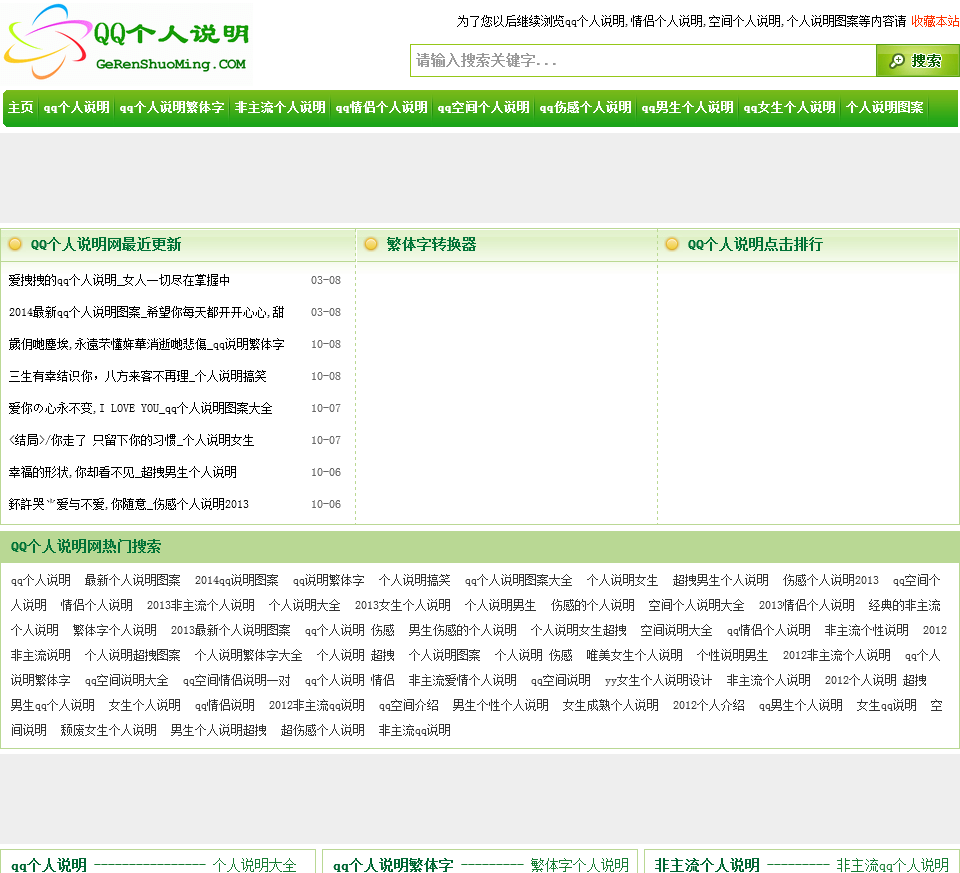Click hot search tag 伤感个人说明2013

click(831, 580)
